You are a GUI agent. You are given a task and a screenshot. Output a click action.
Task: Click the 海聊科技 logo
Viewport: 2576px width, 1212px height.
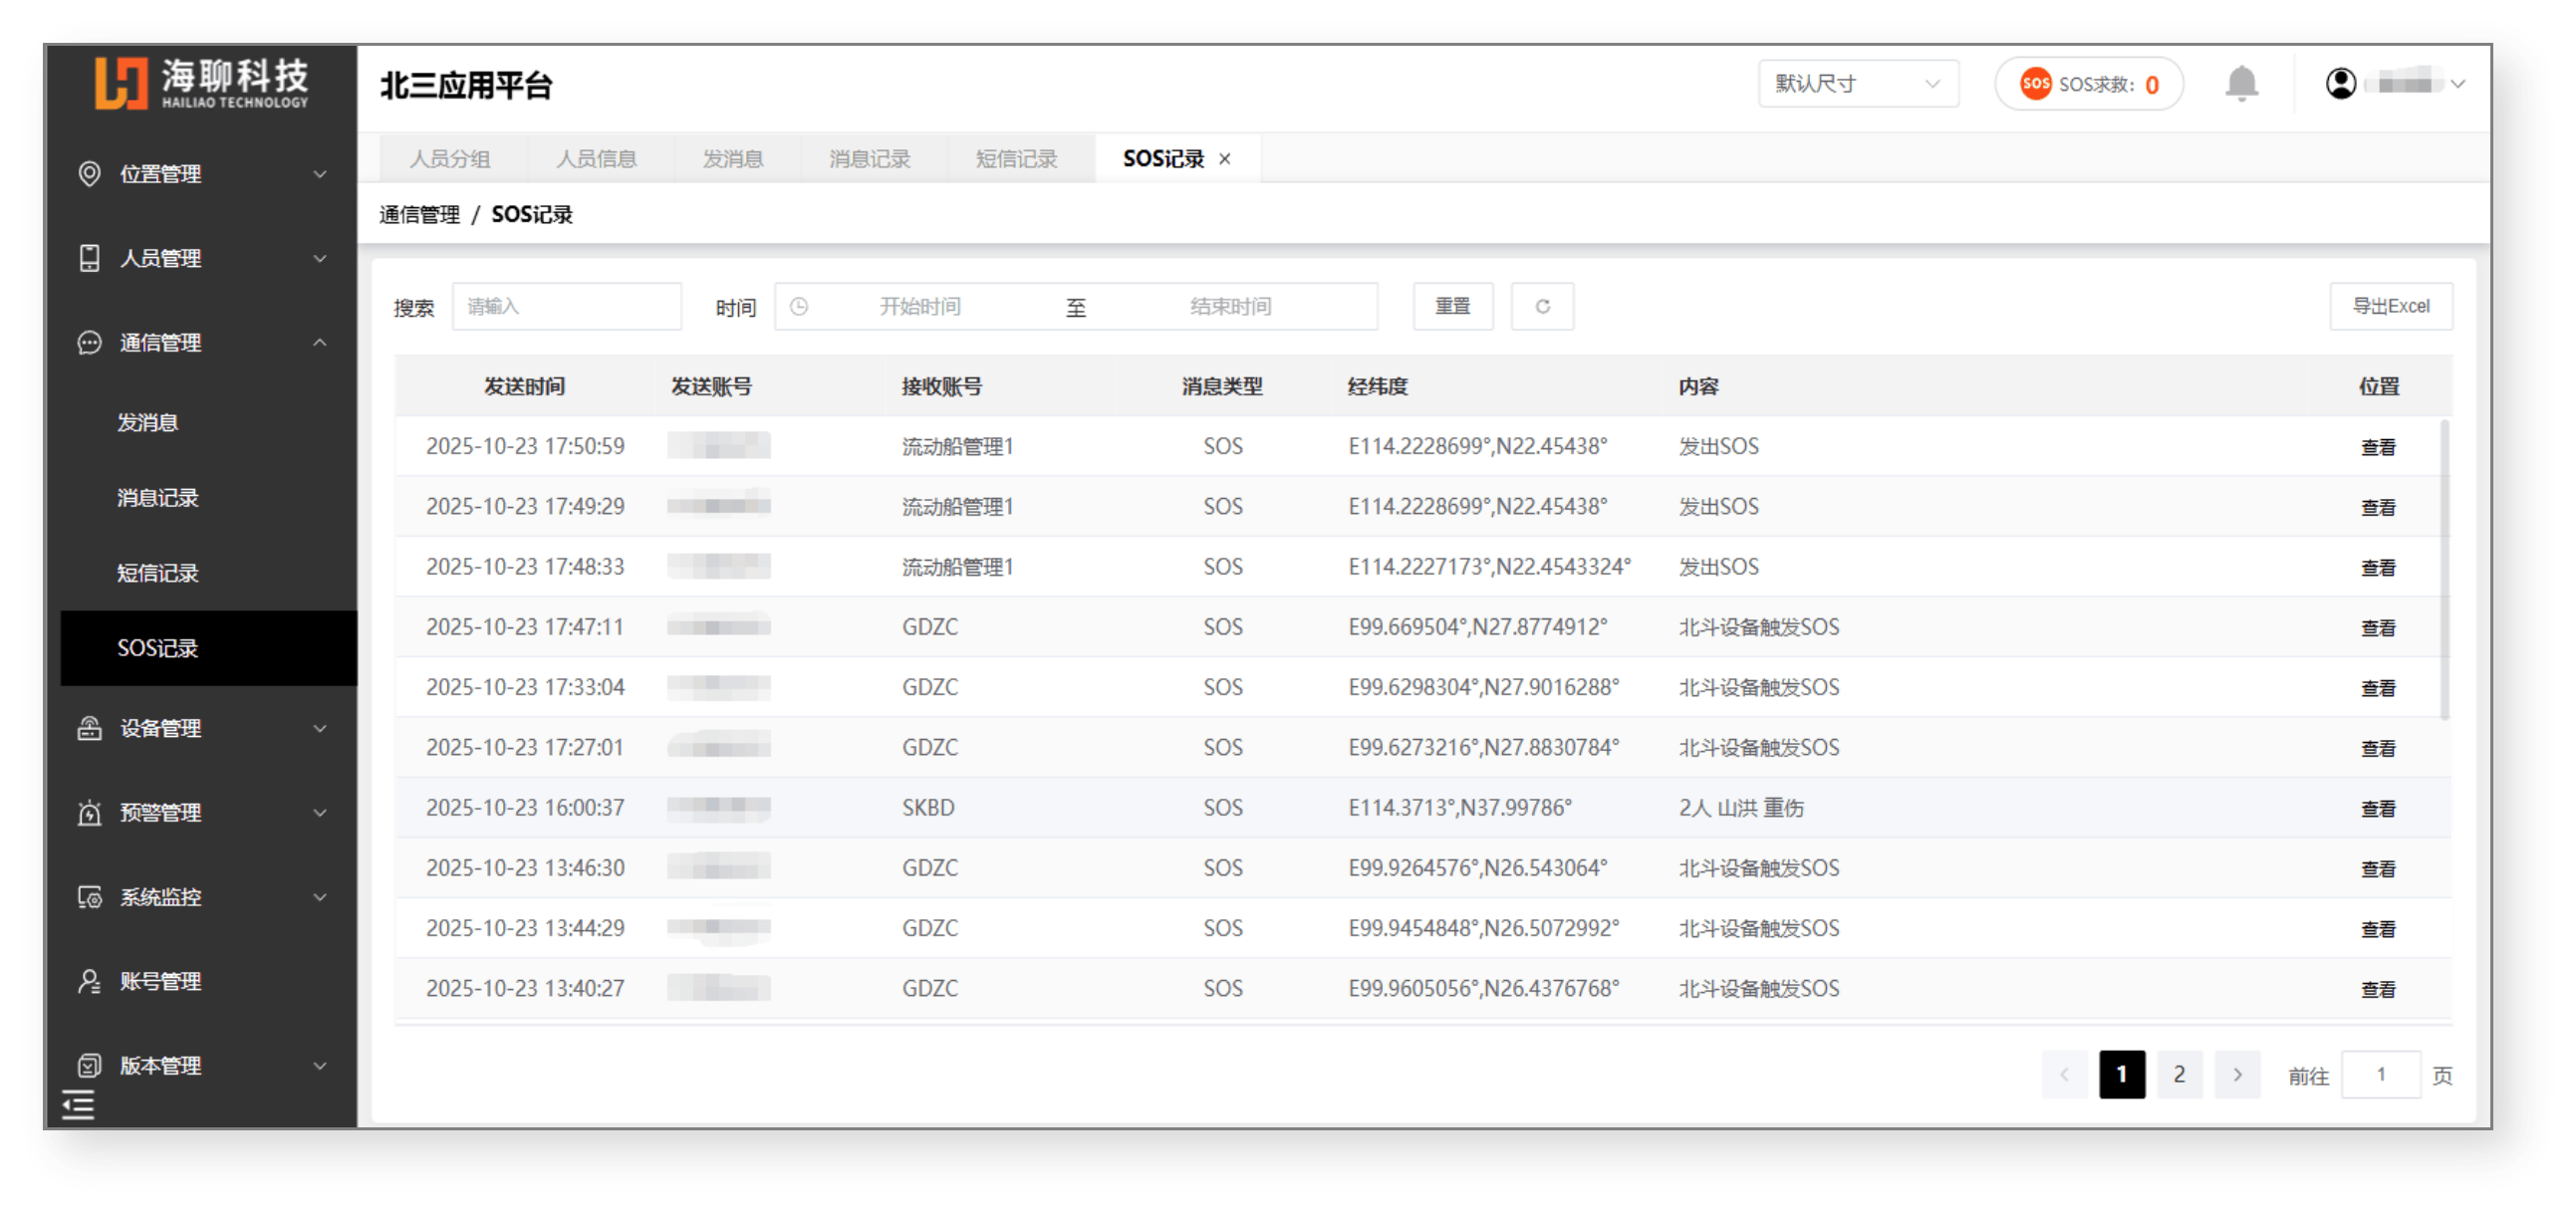click(x=202, y=83)
